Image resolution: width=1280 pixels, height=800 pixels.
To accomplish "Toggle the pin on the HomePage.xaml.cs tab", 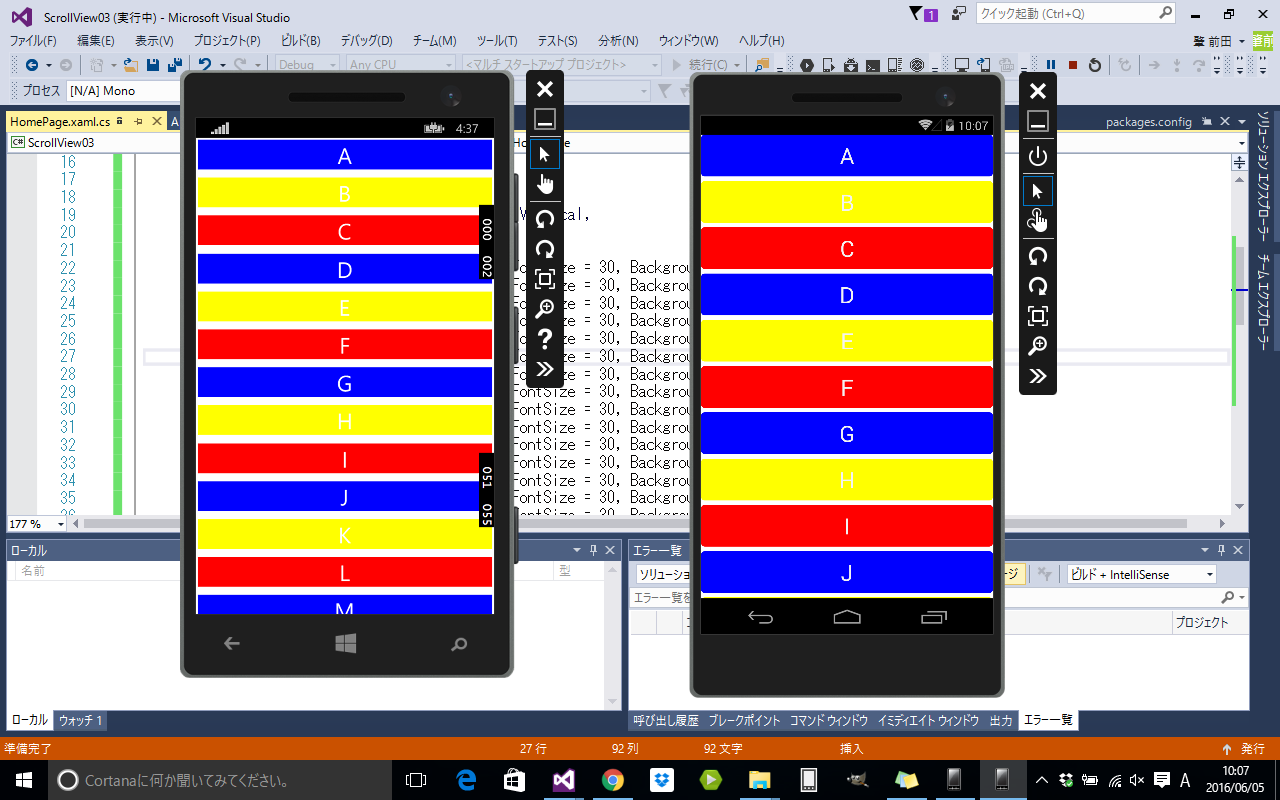I will (x=138, y=120).
